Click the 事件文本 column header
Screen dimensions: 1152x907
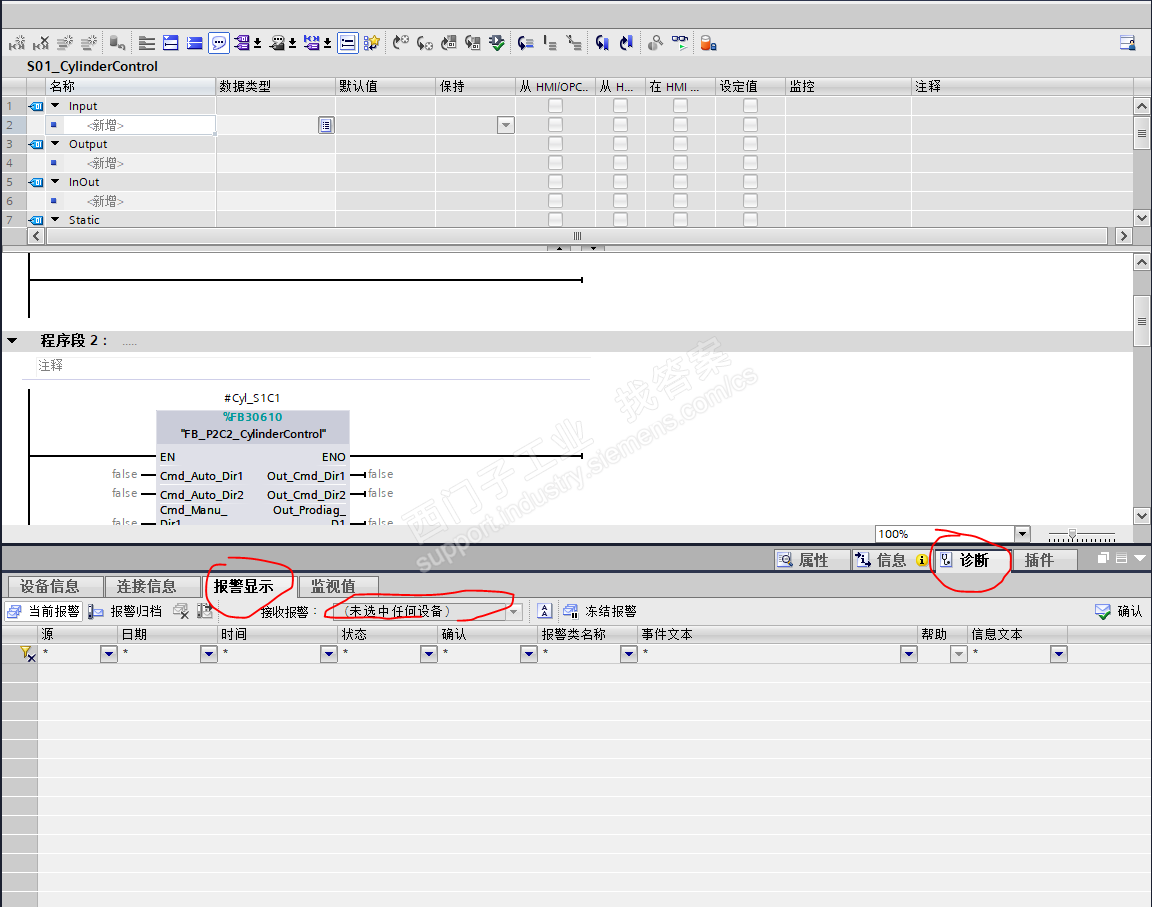778,634
